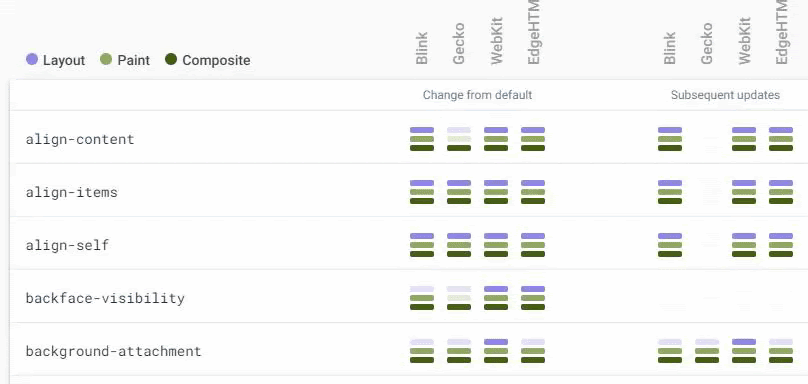Click align-items WebKit icon under Change from default
This screenshot has height=384, width=808.
pos(496,192)
